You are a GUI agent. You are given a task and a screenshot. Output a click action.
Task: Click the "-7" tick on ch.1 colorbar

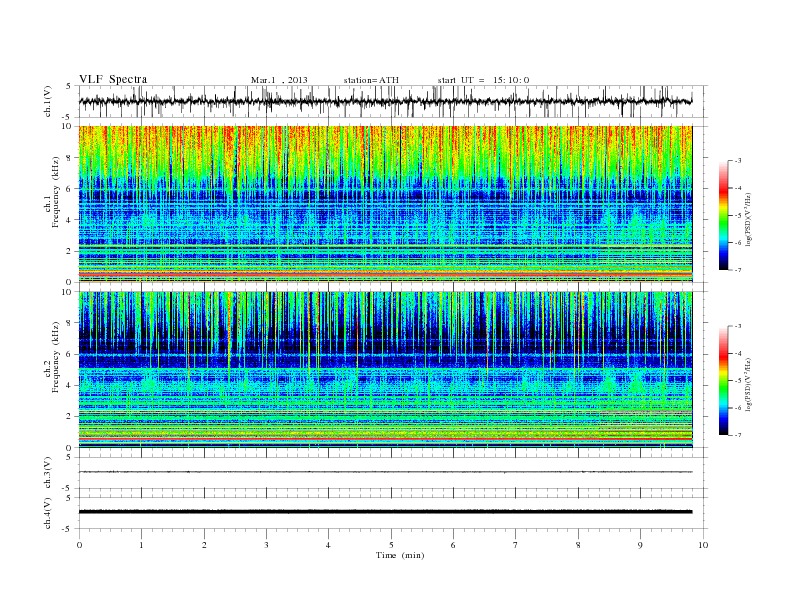(738, 270)
